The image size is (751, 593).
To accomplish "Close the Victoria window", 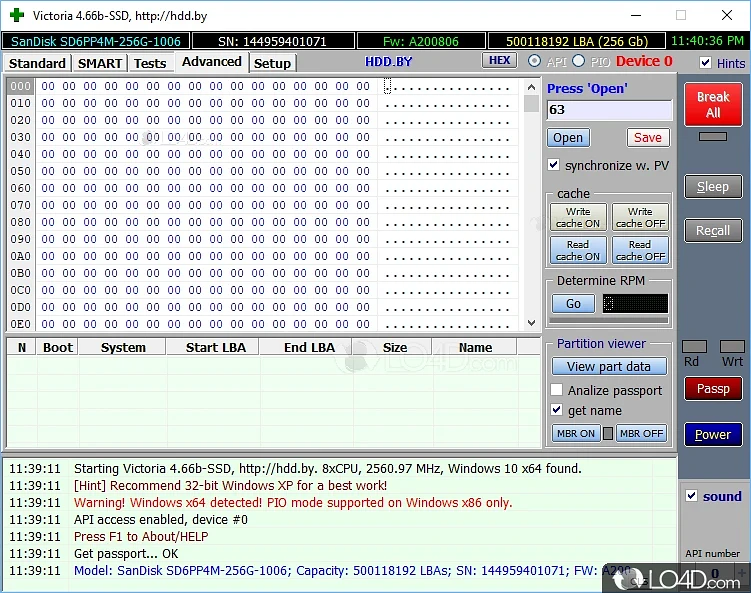I will [x=727, y=15].
